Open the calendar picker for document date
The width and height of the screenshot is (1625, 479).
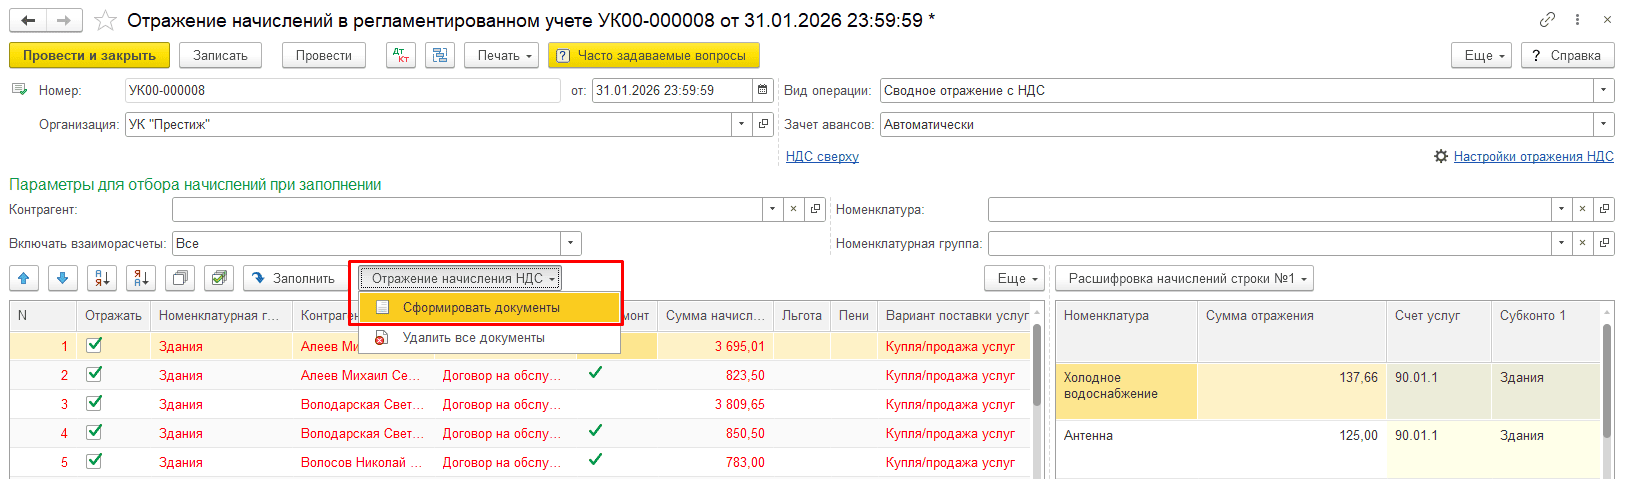pyautogui.click(x=763, y=91)
